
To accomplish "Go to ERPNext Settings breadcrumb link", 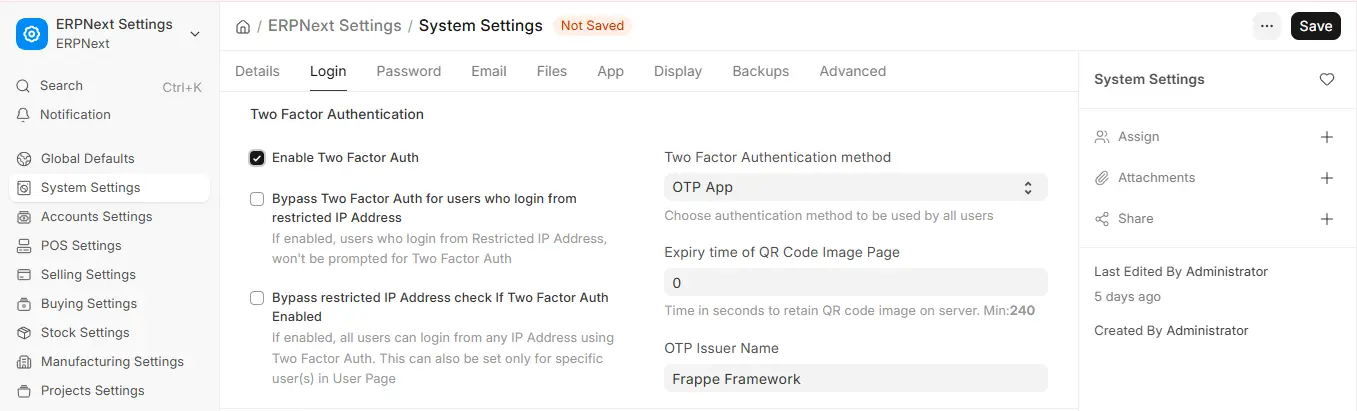I will [x=335, y=26].
